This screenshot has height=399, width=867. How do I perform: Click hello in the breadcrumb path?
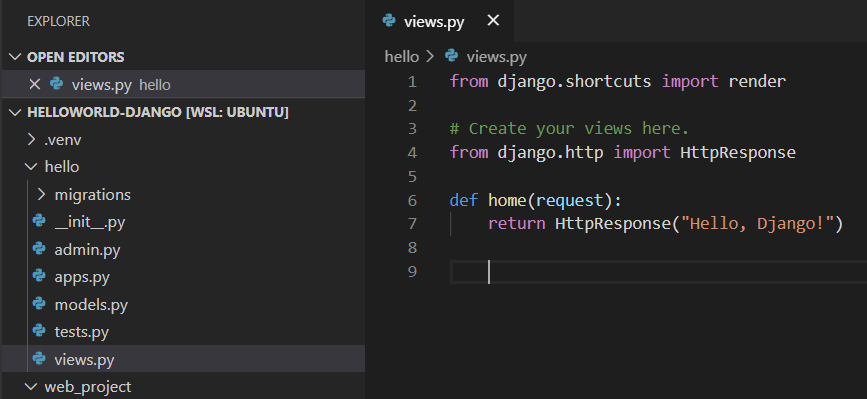coord(402,56)
